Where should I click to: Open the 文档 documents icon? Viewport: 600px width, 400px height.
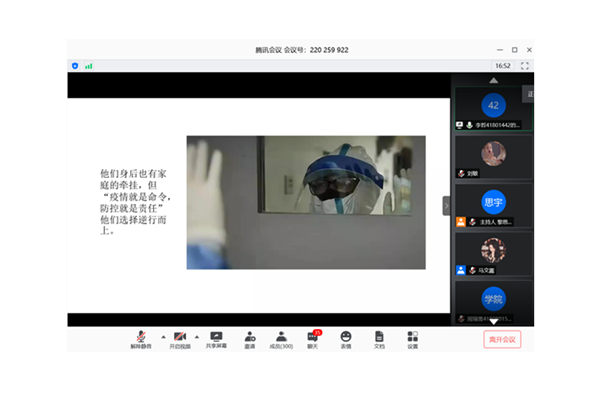pos(379,337)
